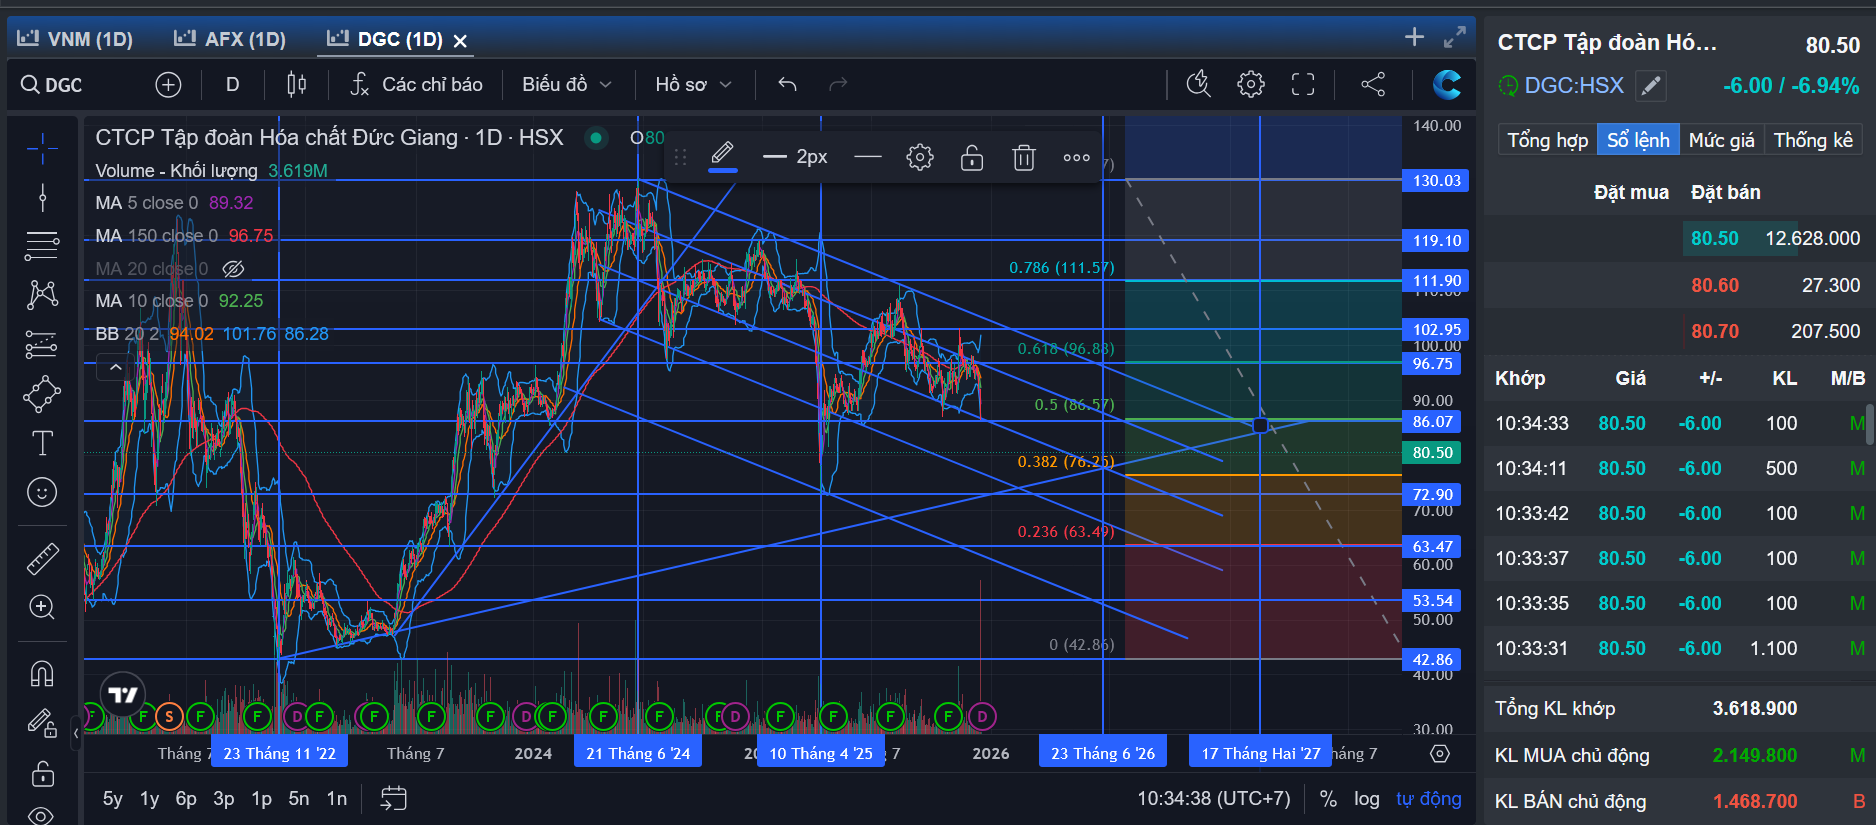The width and height of the screenshot is (1876, 825).
Task: Select the Text annotation tool
Action: click(42, 443)
